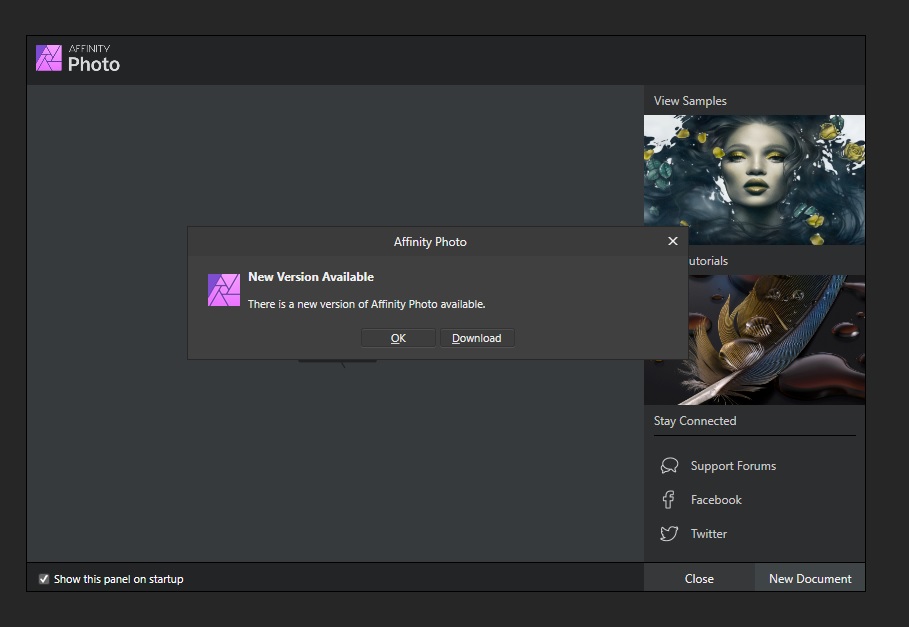Click the New Version Available heading text
The image size is (909, 627).
click(311, 277)
